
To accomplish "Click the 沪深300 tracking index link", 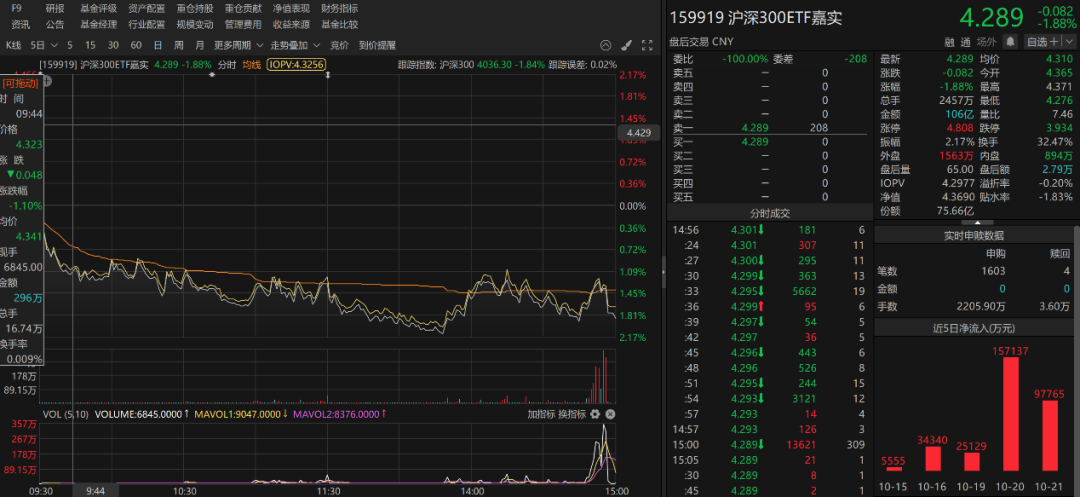I will [x=457, y=65].
